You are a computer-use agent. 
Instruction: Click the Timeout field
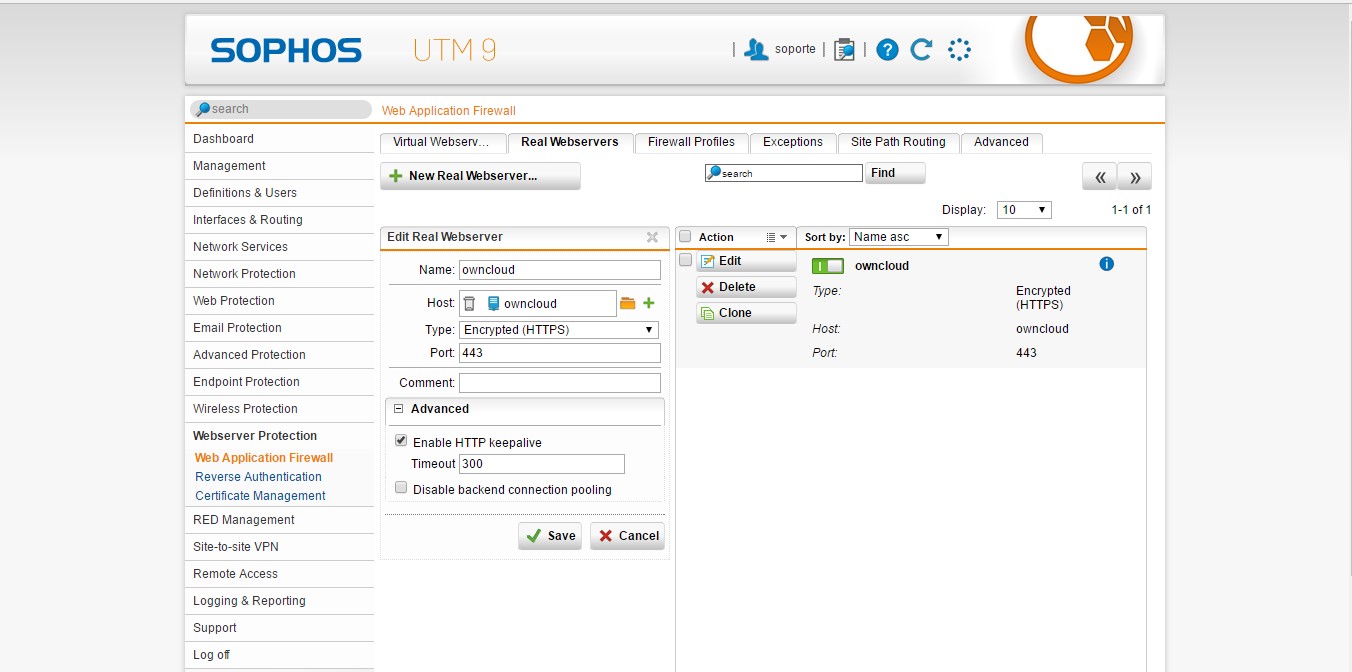point(542,464)
